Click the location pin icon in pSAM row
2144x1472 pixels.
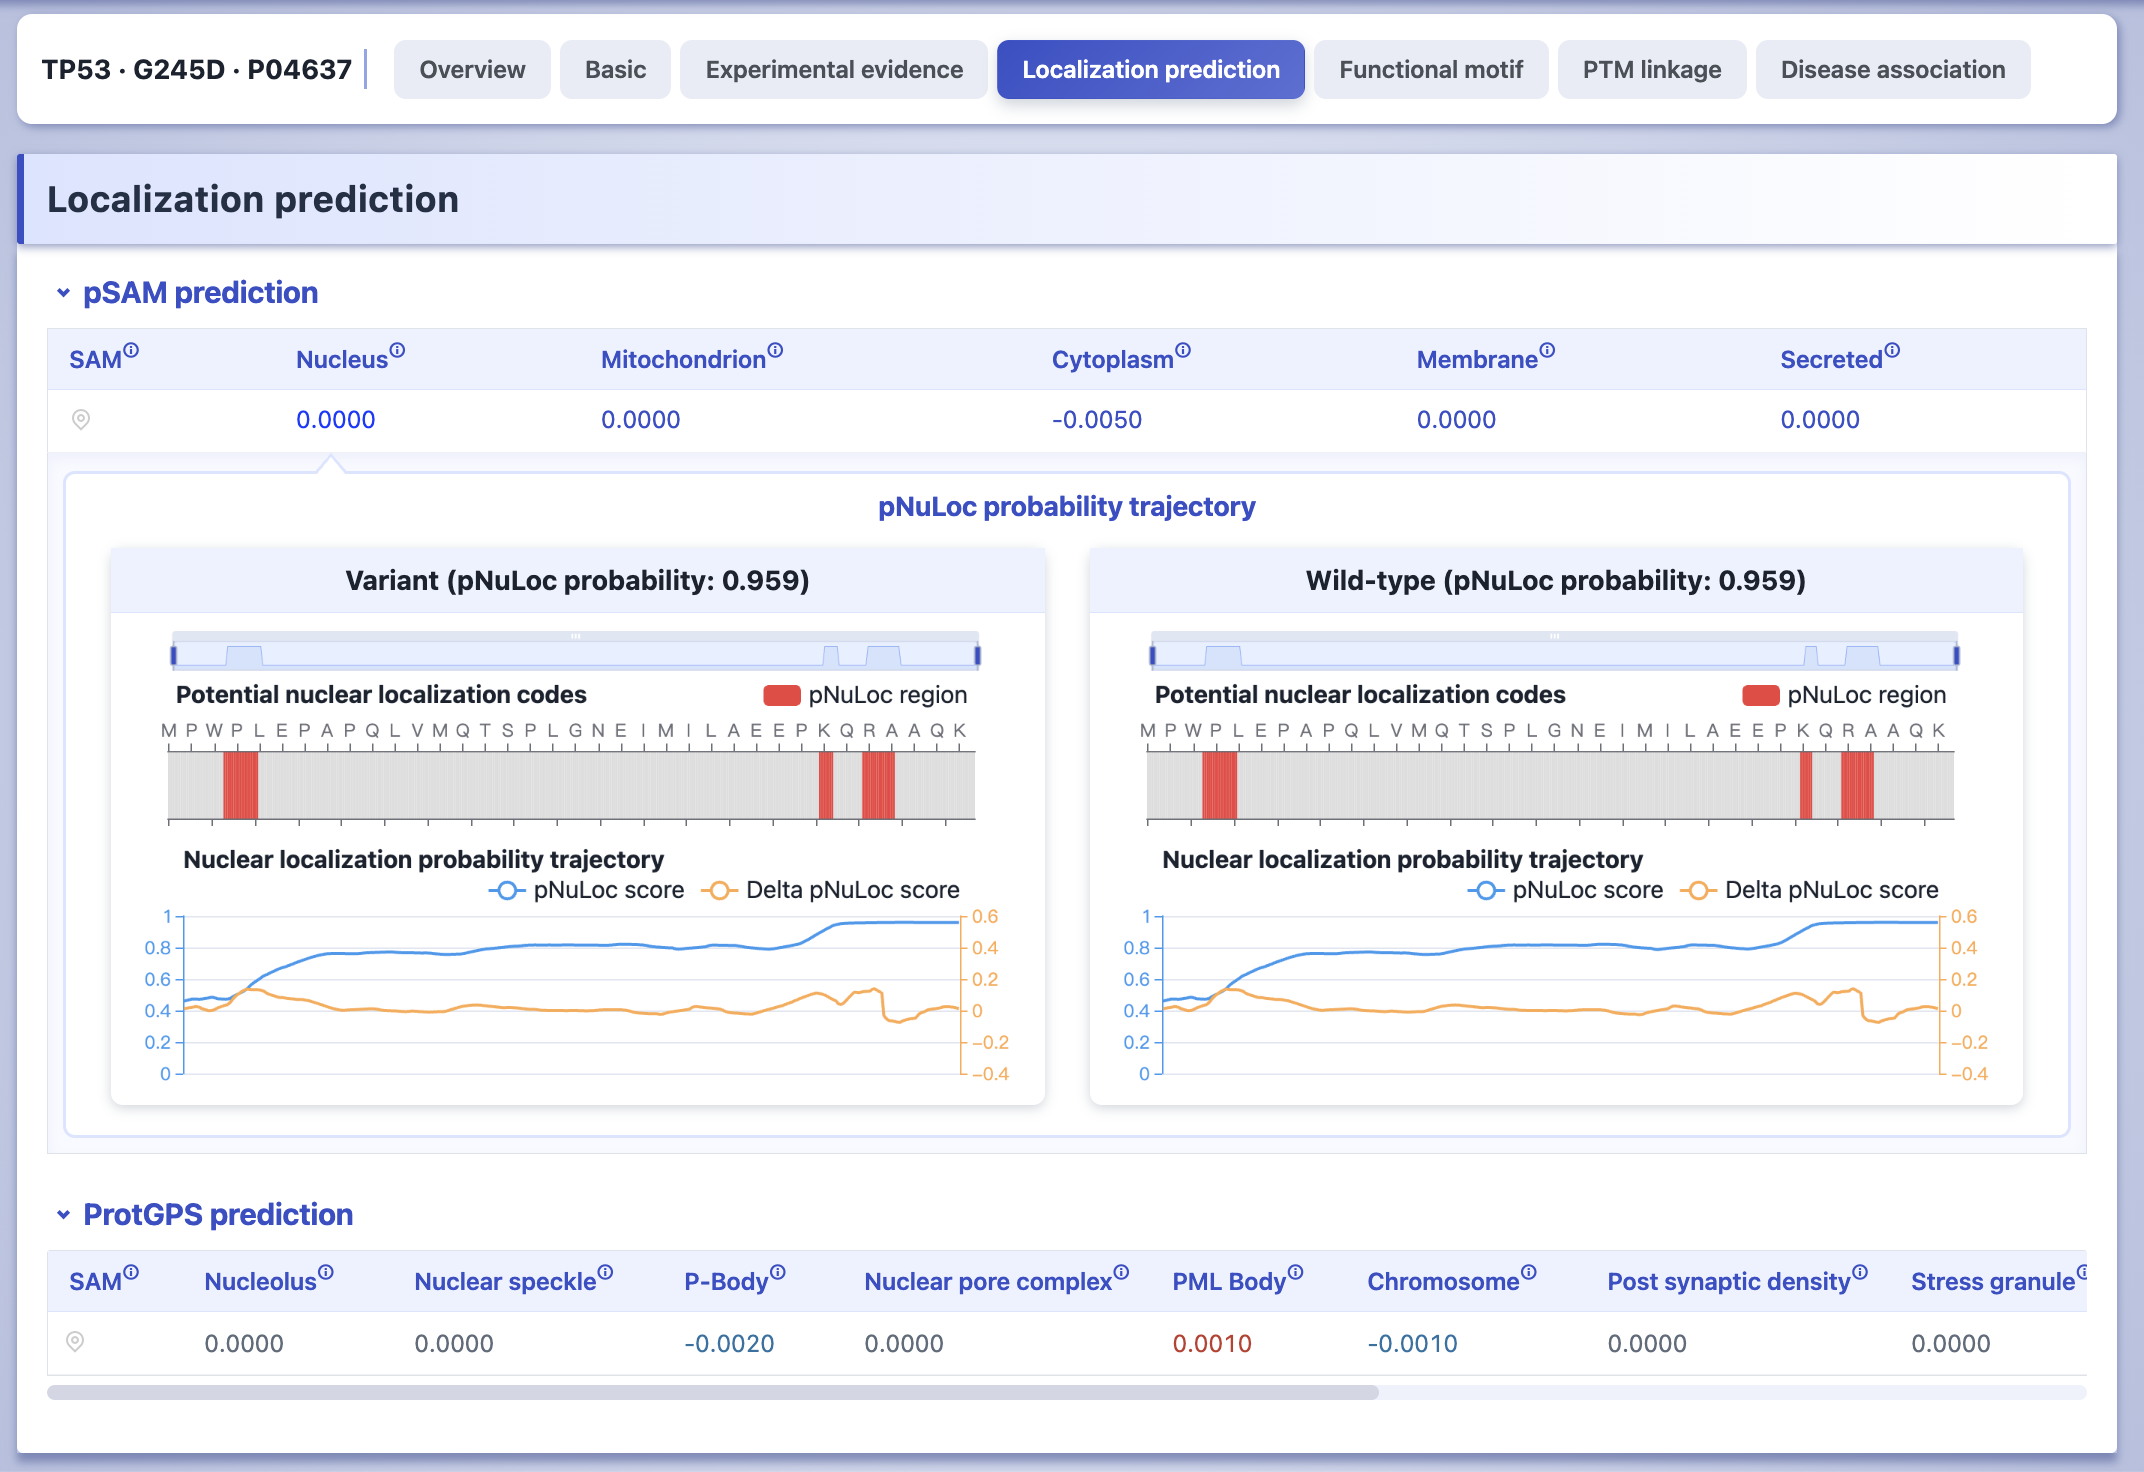(x=81, y=419)
